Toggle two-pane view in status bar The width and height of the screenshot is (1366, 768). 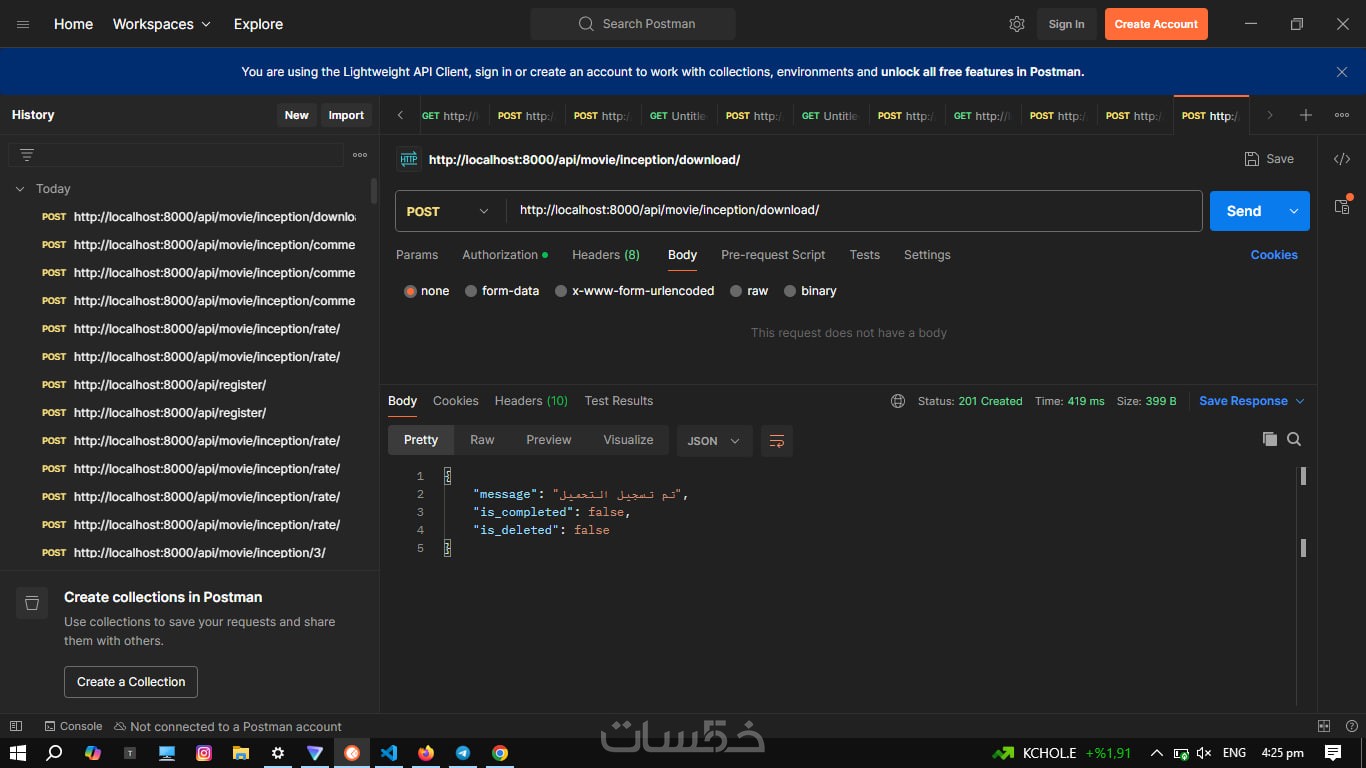[1324, 726]
